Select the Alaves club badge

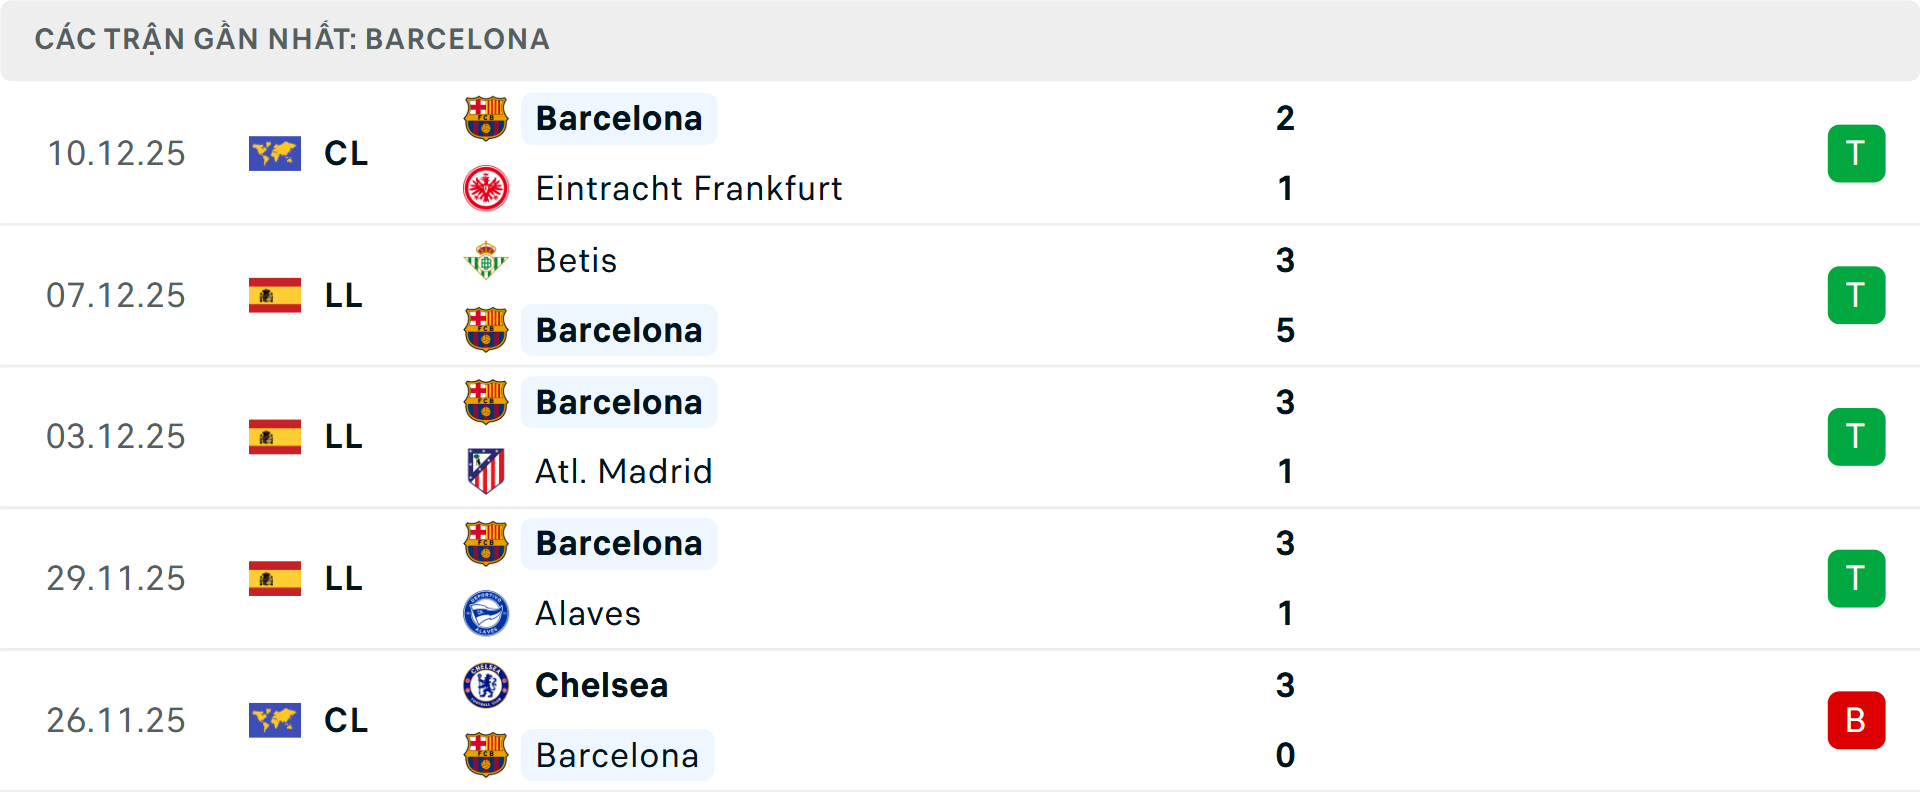[486, 614]
